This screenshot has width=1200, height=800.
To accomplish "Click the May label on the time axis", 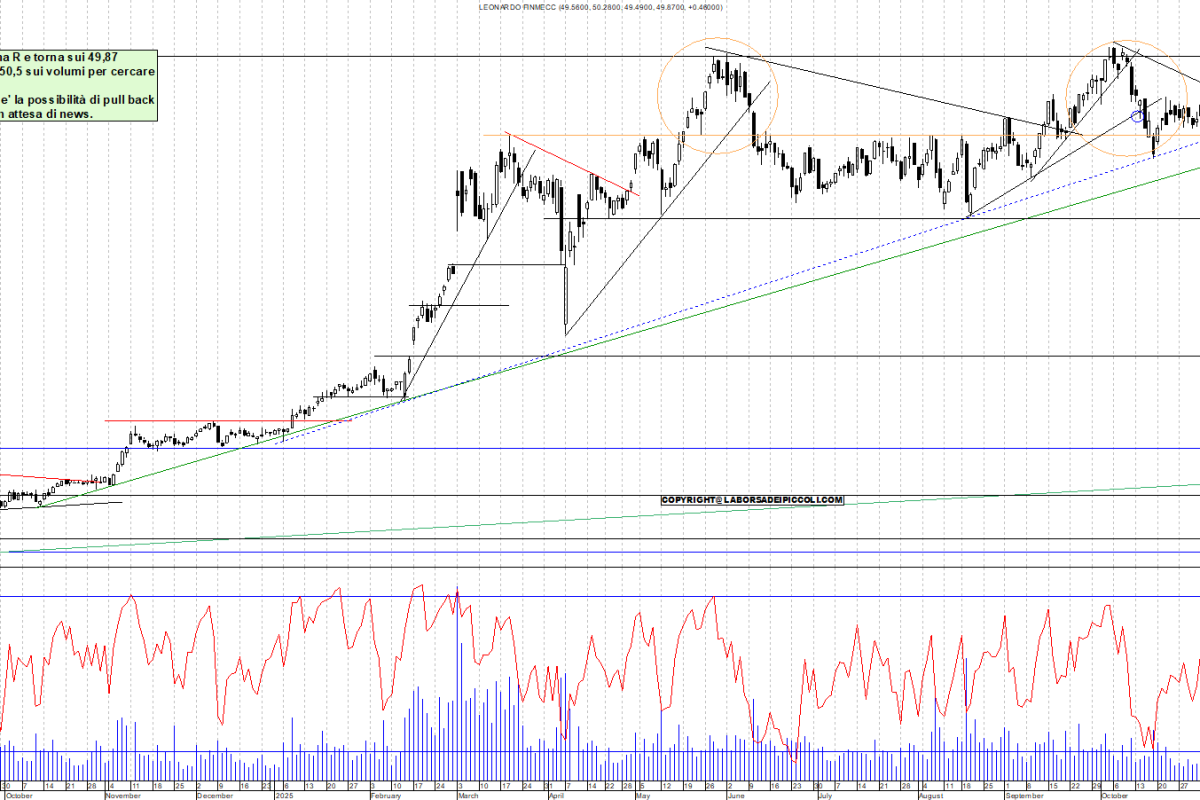I will coord(641,796).
